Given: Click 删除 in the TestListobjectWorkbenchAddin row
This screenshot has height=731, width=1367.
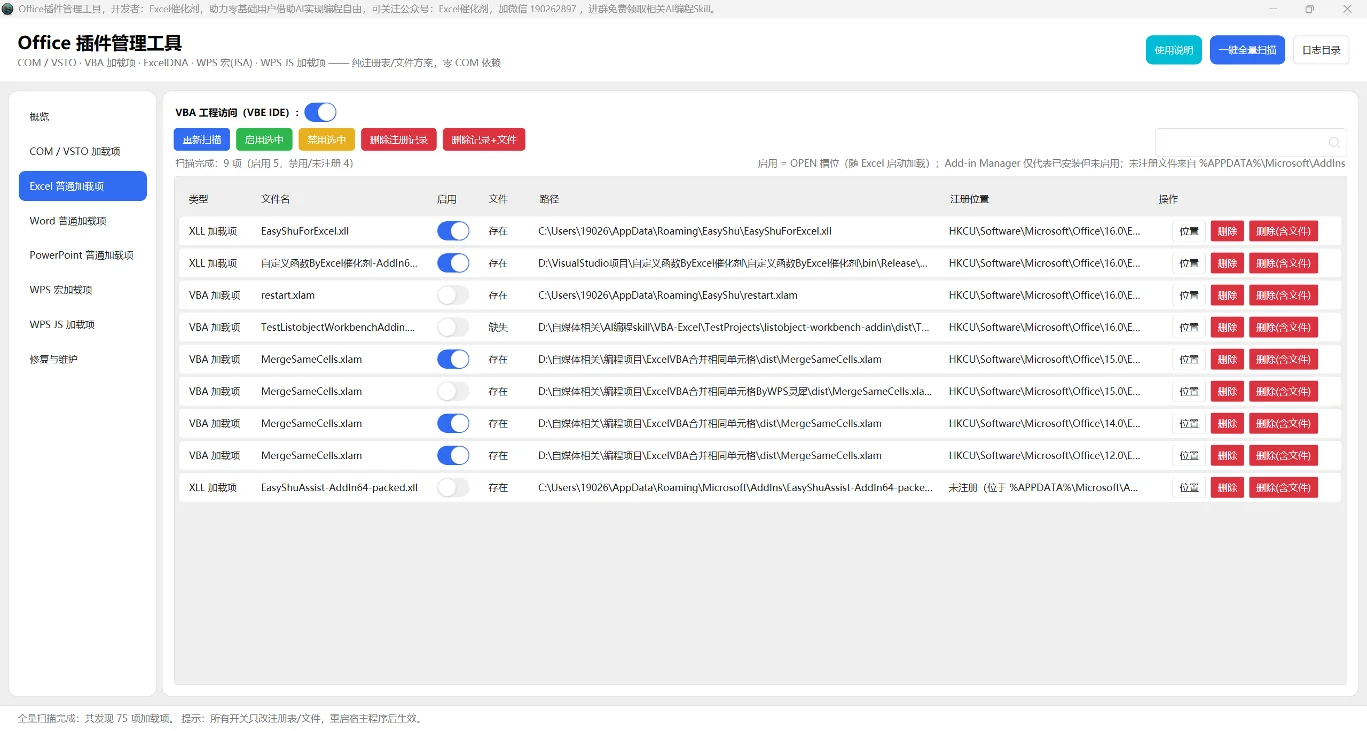Looking at the screenshot, I should click(x=1227, y=327).
